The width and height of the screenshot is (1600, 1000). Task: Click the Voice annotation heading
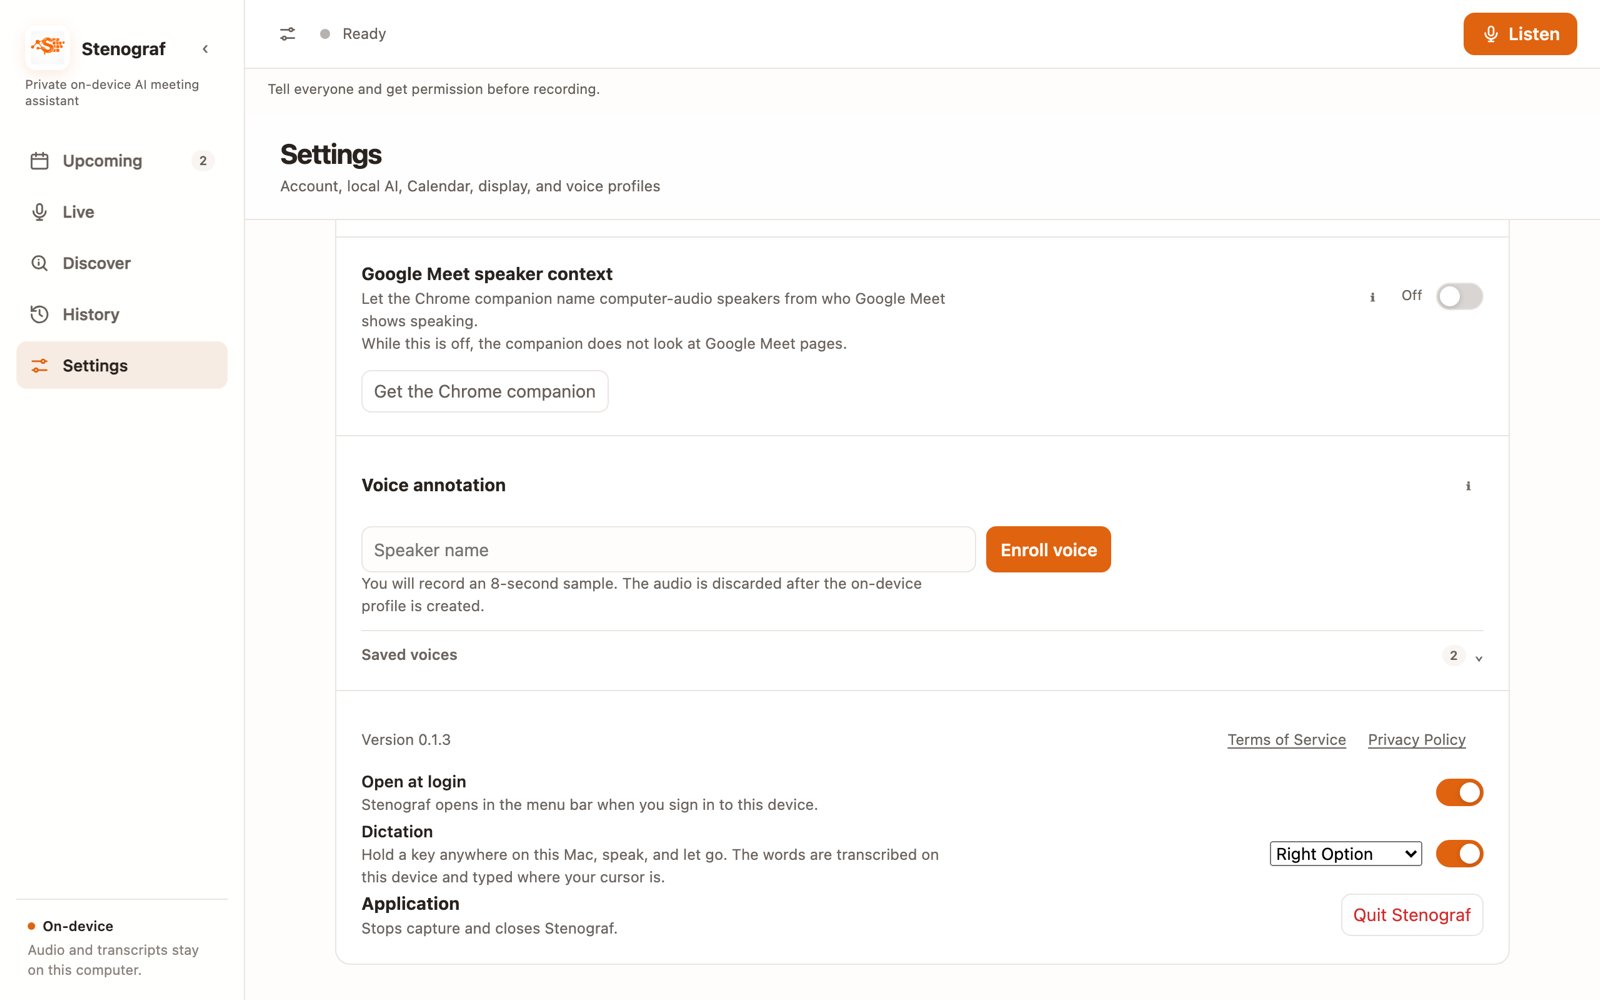[x=433, y=485]
